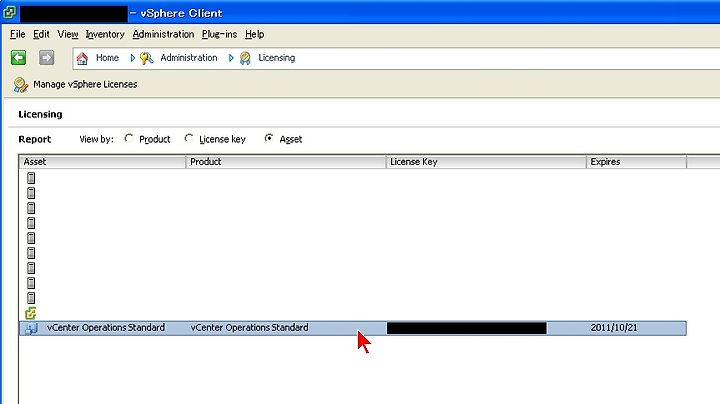The image size is (720, 404).
Task: Expand the arrow after Administration breadcrumb
Action: tap(231, 58)
